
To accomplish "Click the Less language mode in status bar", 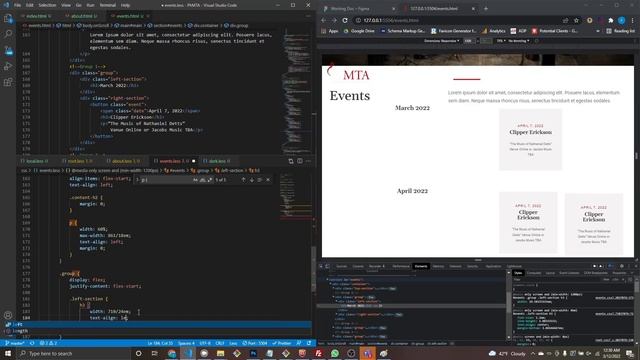I will pos(233,343).
